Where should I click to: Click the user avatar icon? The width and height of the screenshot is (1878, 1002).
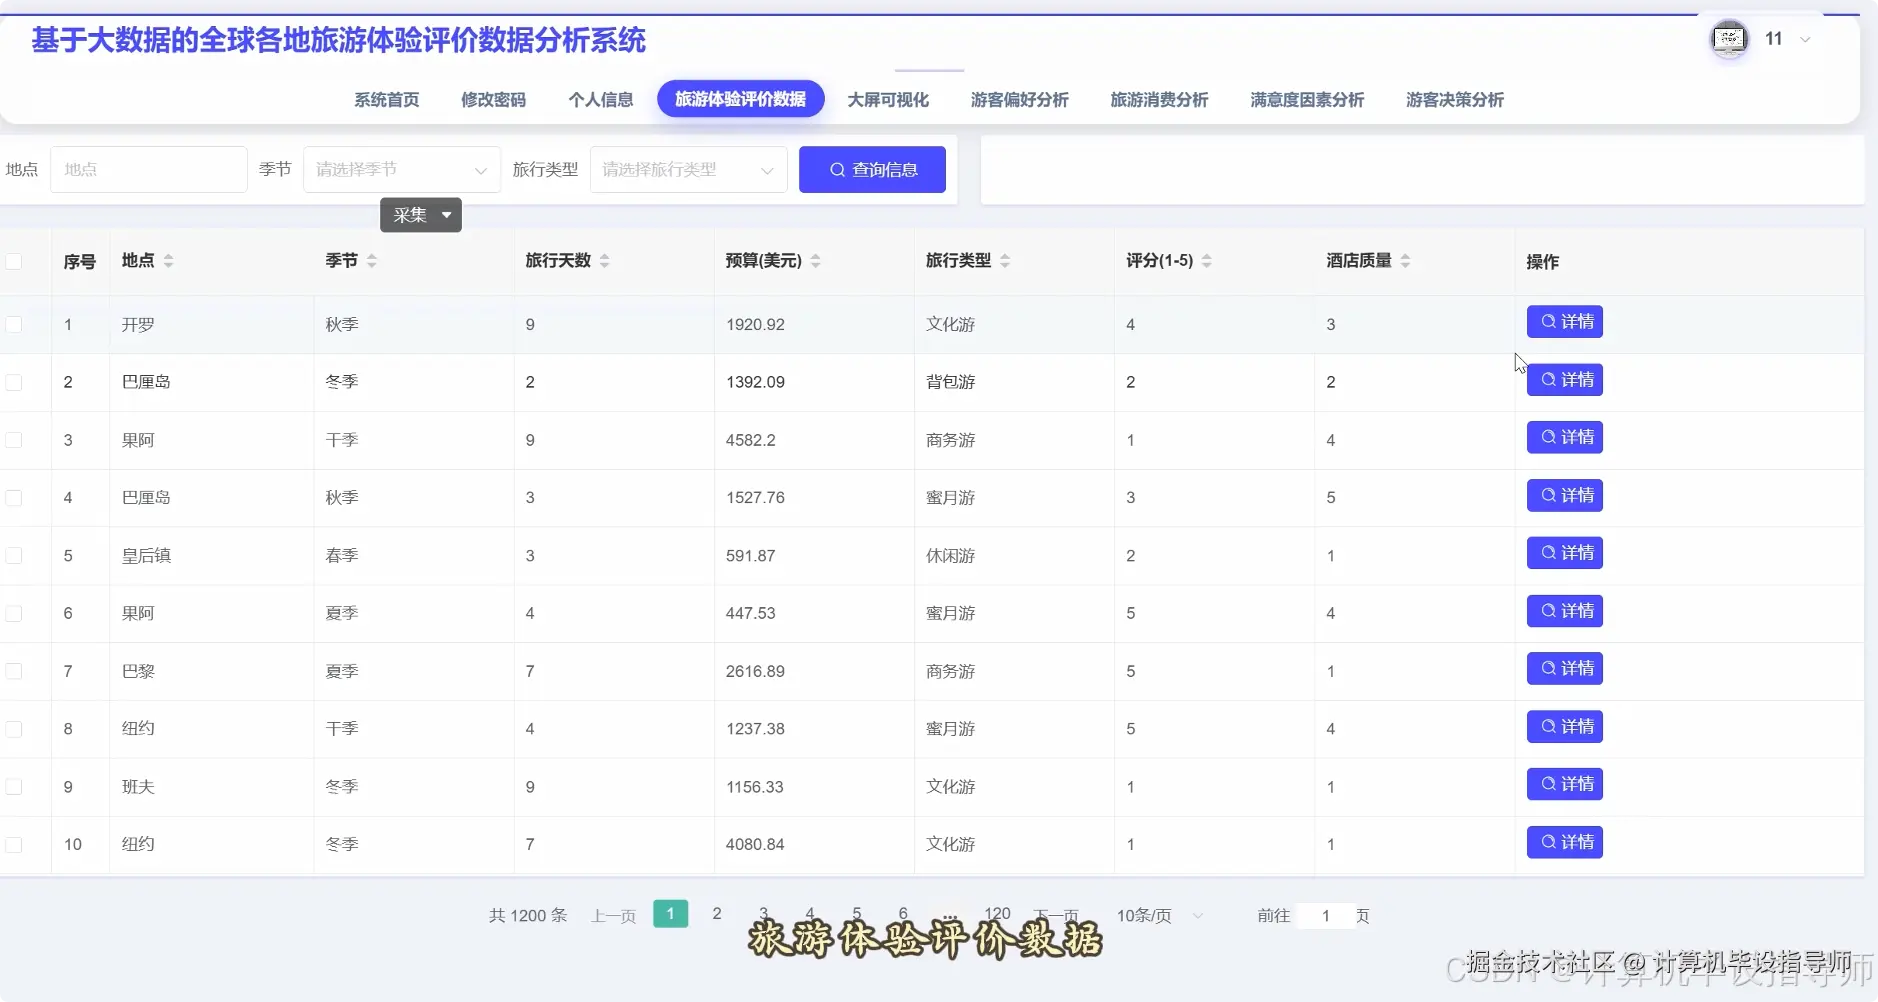click(x=1729, y=38)
